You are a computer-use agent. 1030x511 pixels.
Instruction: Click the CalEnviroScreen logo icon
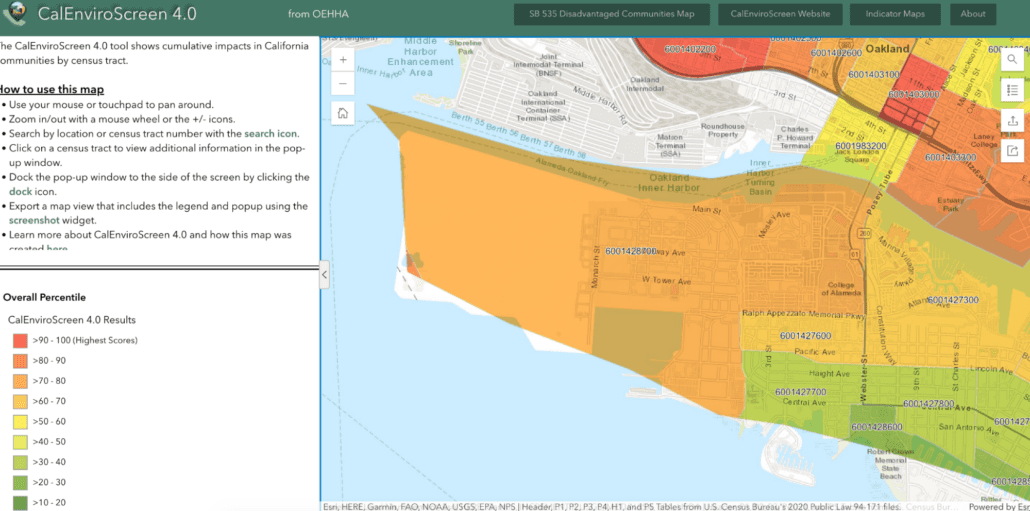[15, 14]
